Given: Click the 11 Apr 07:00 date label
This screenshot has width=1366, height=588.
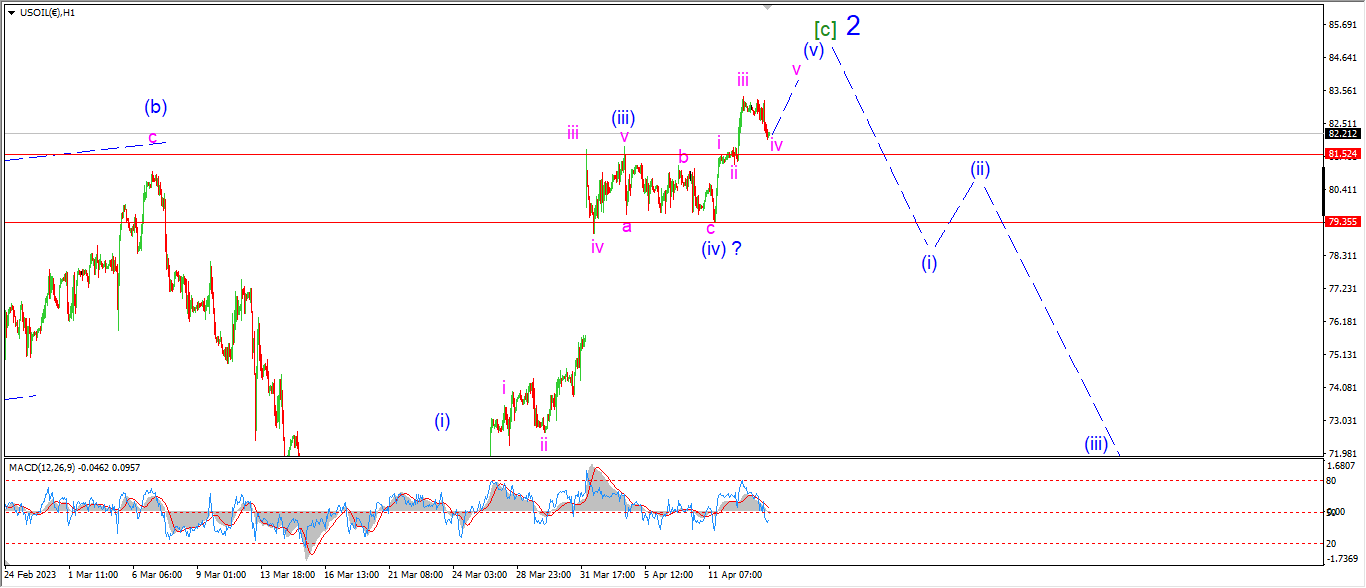Looking at the screenshot, I should point(735,575).
